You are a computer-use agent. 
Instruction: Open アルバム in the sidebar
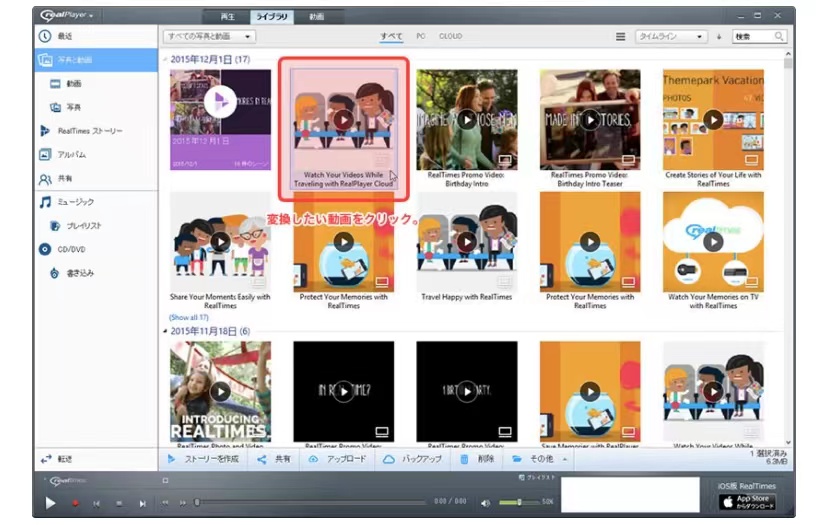coord(96,155)
